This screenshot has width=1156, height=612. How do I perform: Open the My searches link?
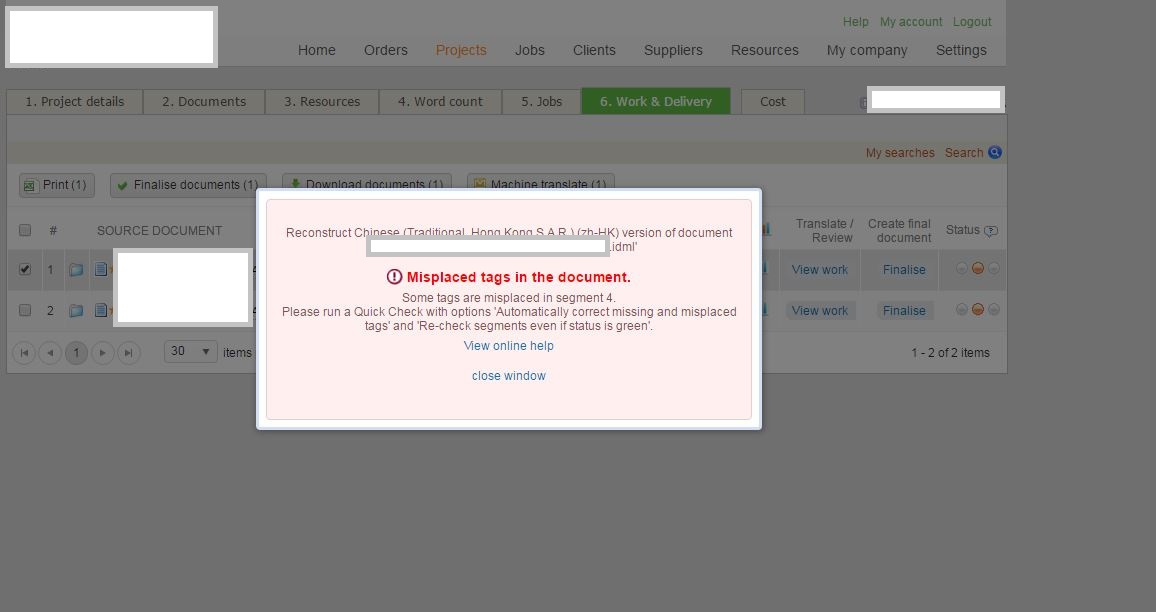(899, 153)
